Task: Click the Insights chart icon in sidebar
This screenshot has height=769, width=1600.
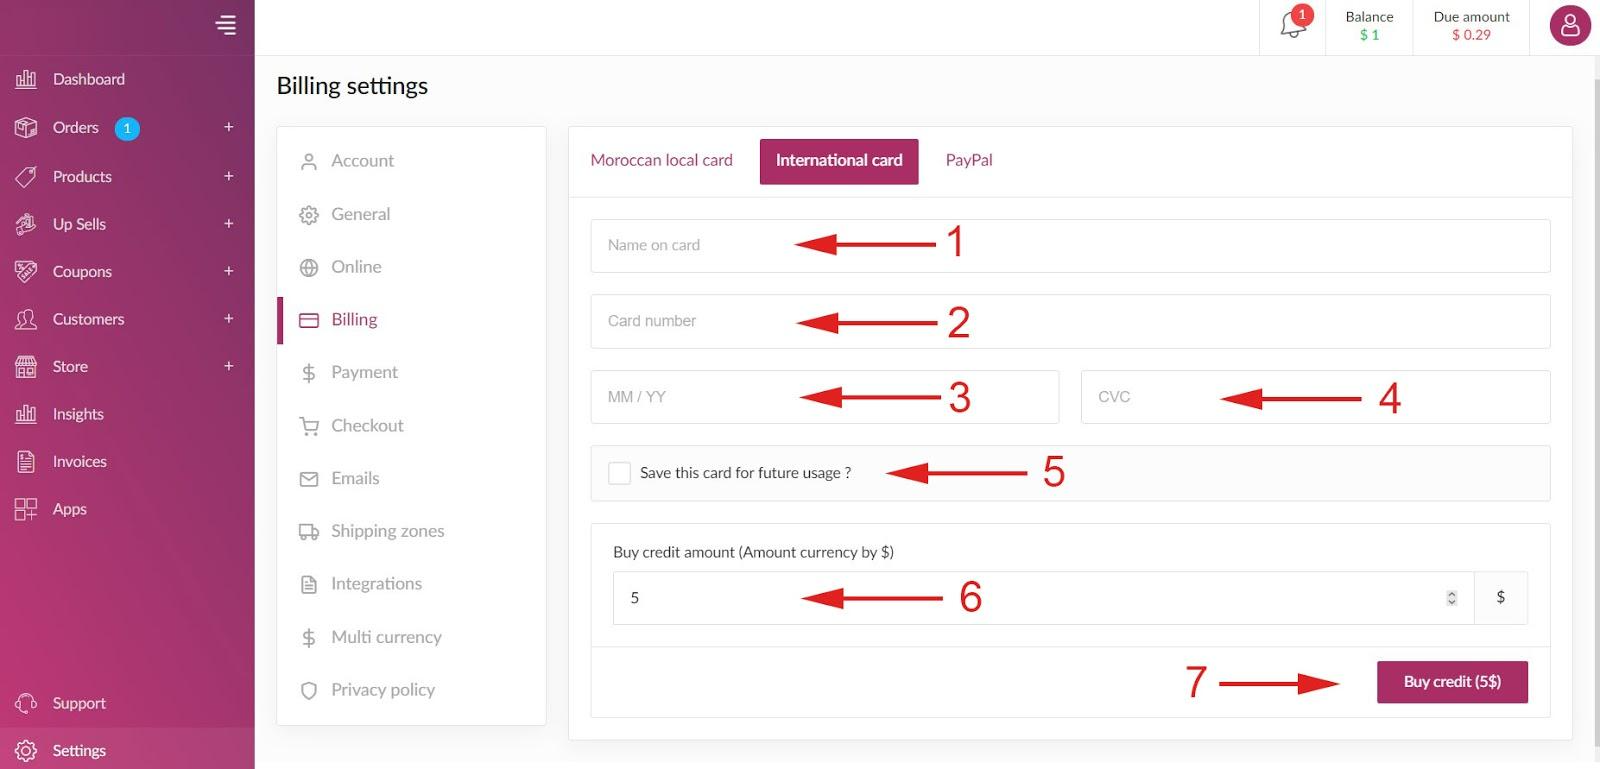Action: point(26,414)
